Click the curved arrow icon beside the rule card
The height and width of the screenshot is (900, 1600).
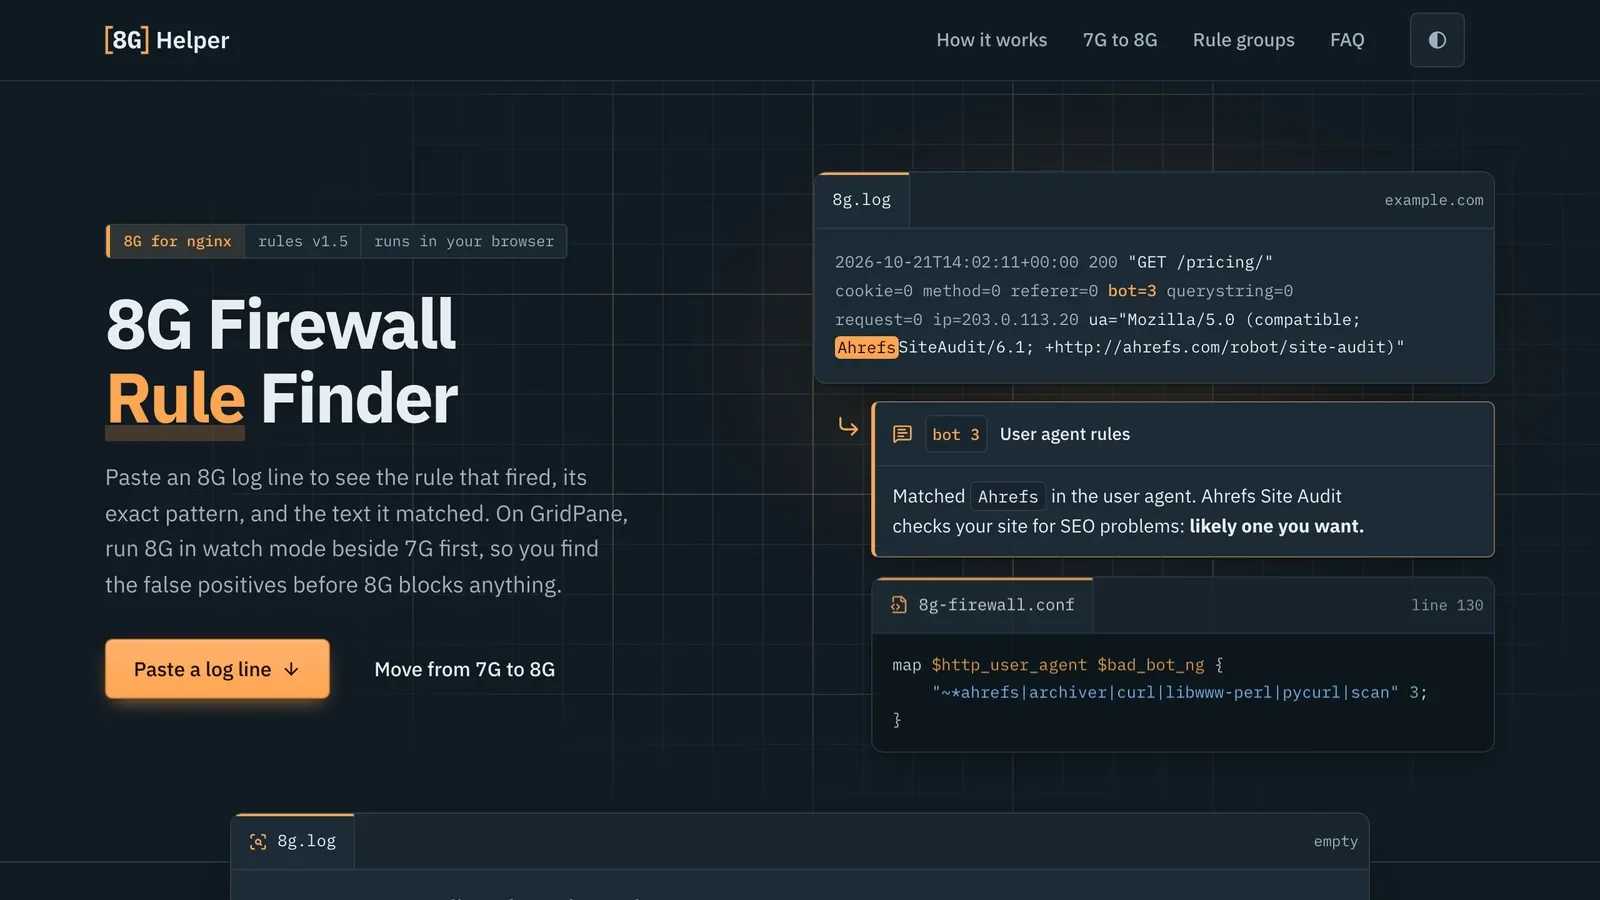(x=848, y=427)
